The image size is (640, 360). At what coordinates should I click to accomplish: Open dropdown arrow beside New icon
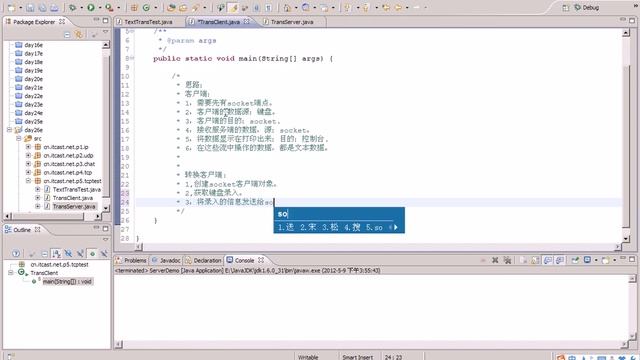click(x=20, y=7)
